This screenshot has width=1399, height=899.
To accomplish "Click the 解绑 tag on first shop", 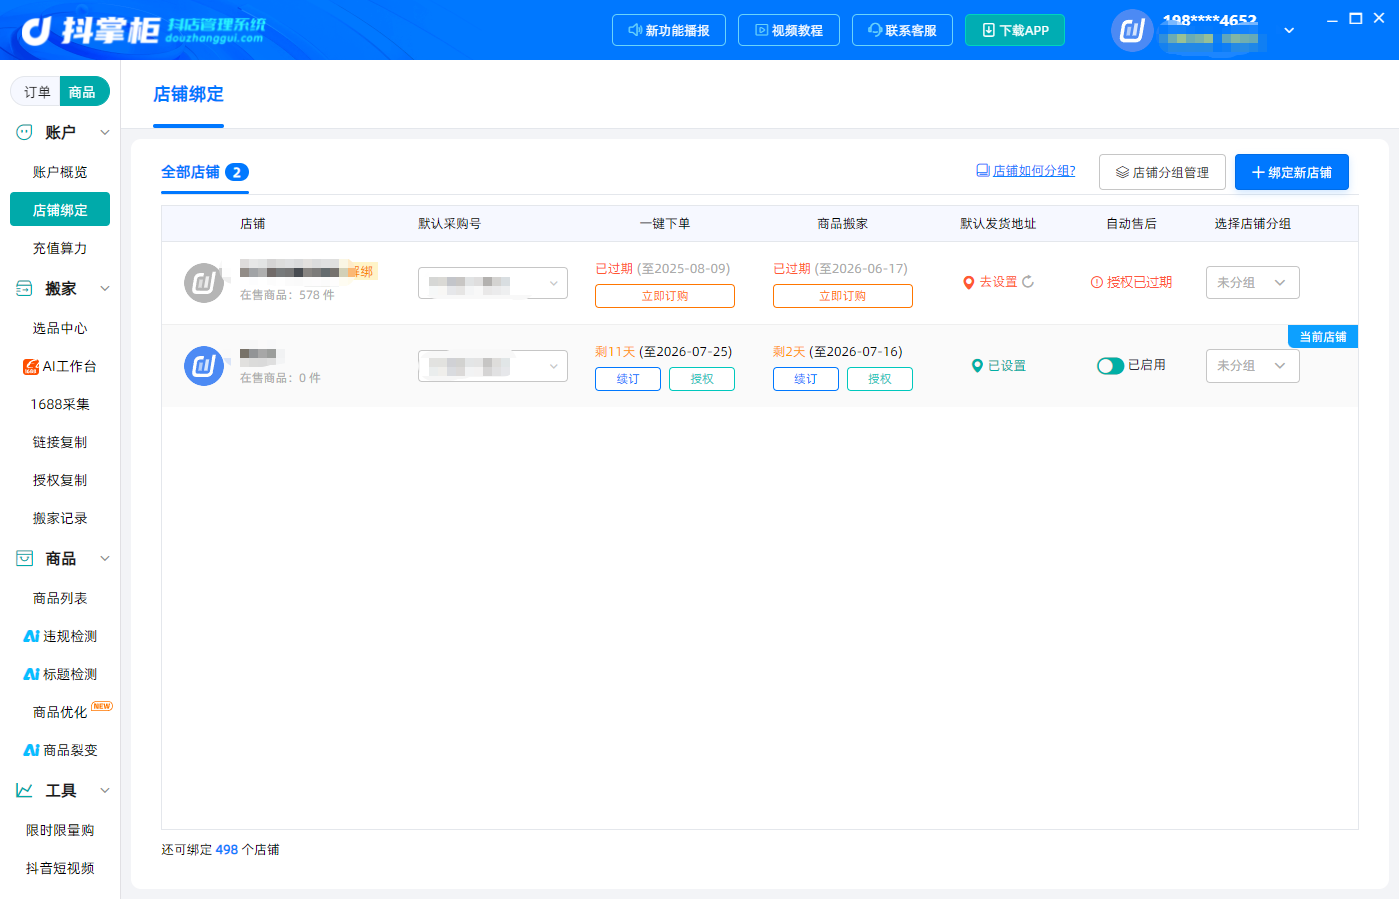I will [361, 271].
